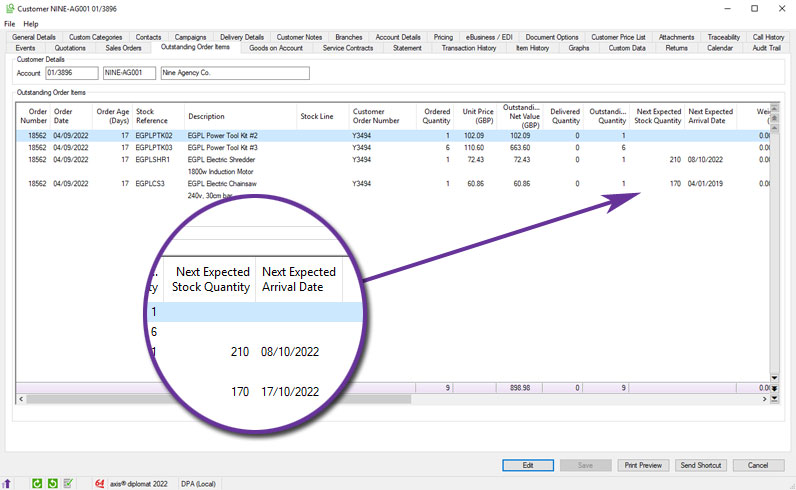Go to the Document Options tab

coord(552,37)
